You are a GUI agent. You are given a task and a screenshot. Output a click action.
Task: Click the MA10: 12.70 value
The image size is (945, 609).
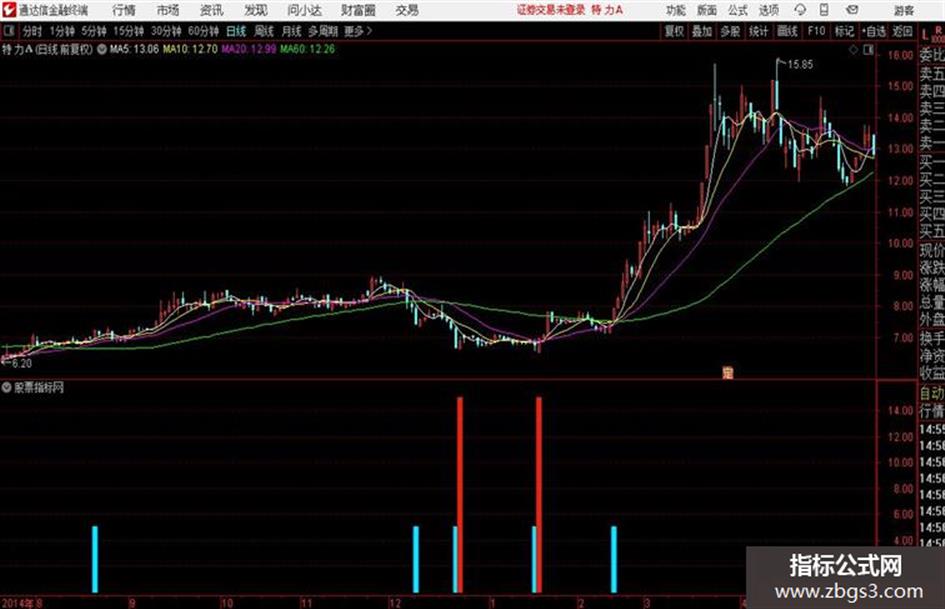[189, 49]
